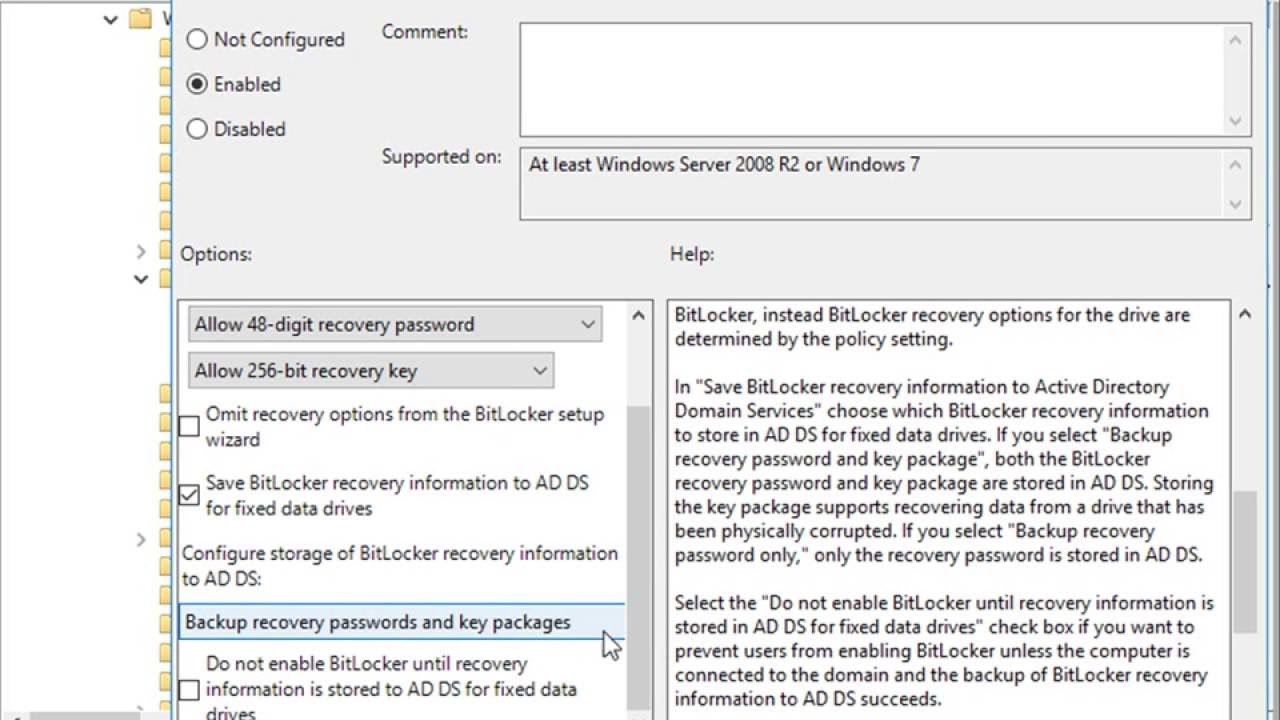Open the Allow 256-bit recovery key dropdown
This screenshot has width=1280, height=720.
pos(371,371)
